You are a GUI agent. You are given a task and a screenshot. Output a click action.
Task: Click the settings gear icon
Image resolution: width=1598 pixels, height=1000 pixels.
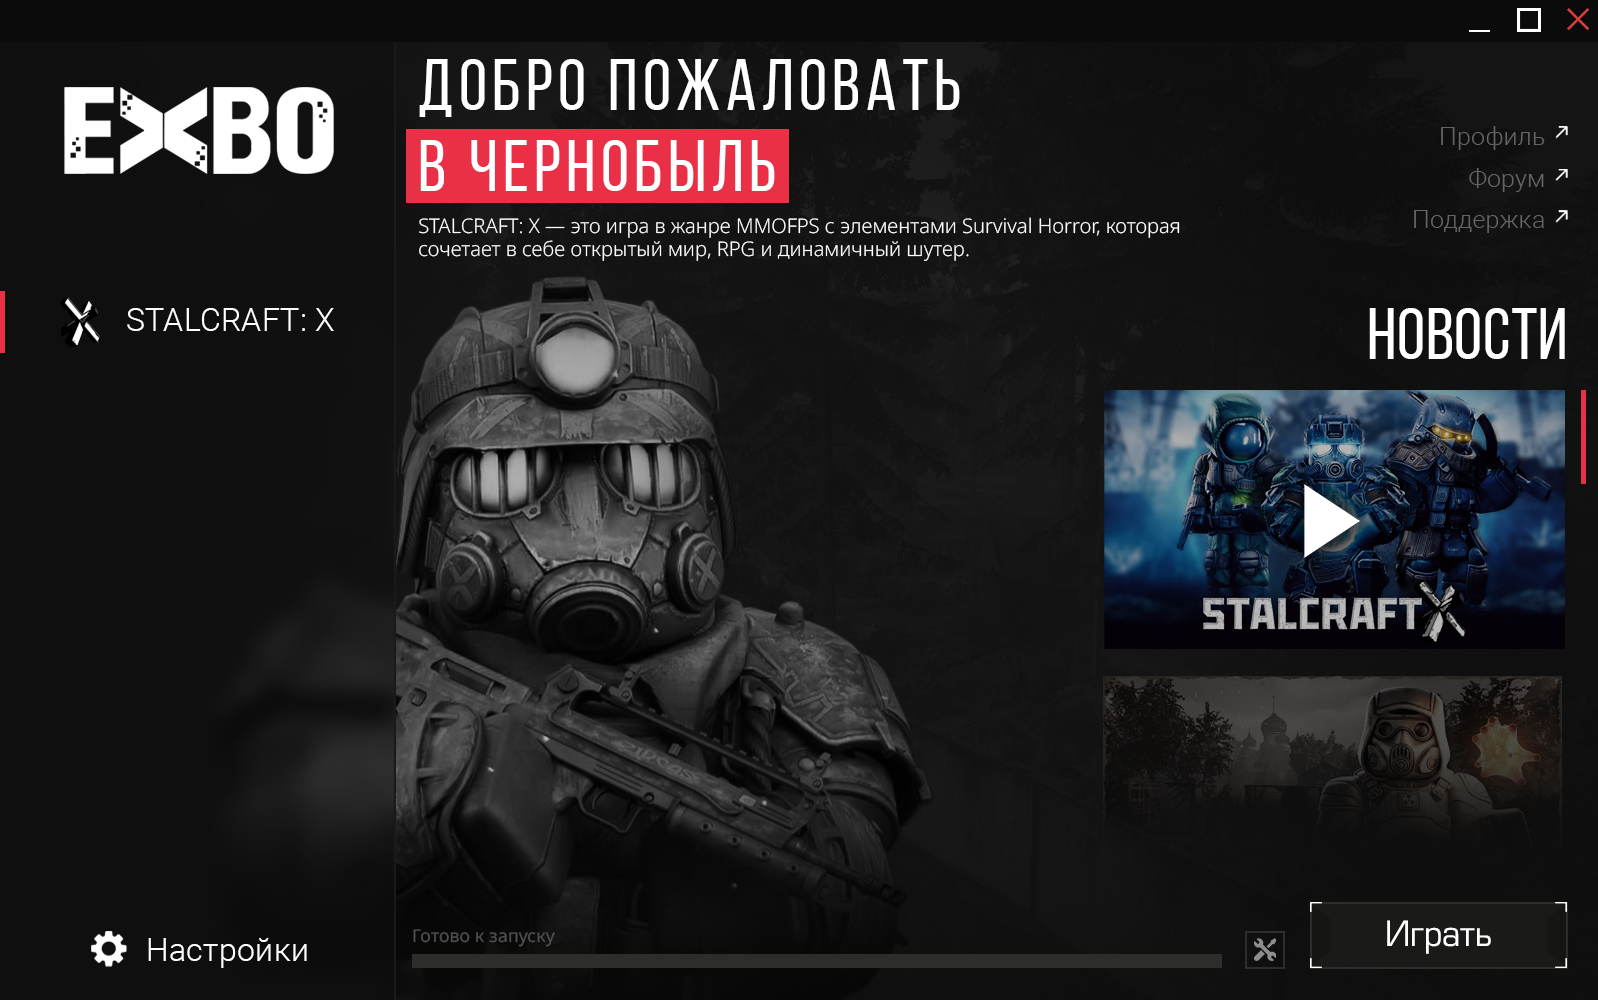[109, 949]
